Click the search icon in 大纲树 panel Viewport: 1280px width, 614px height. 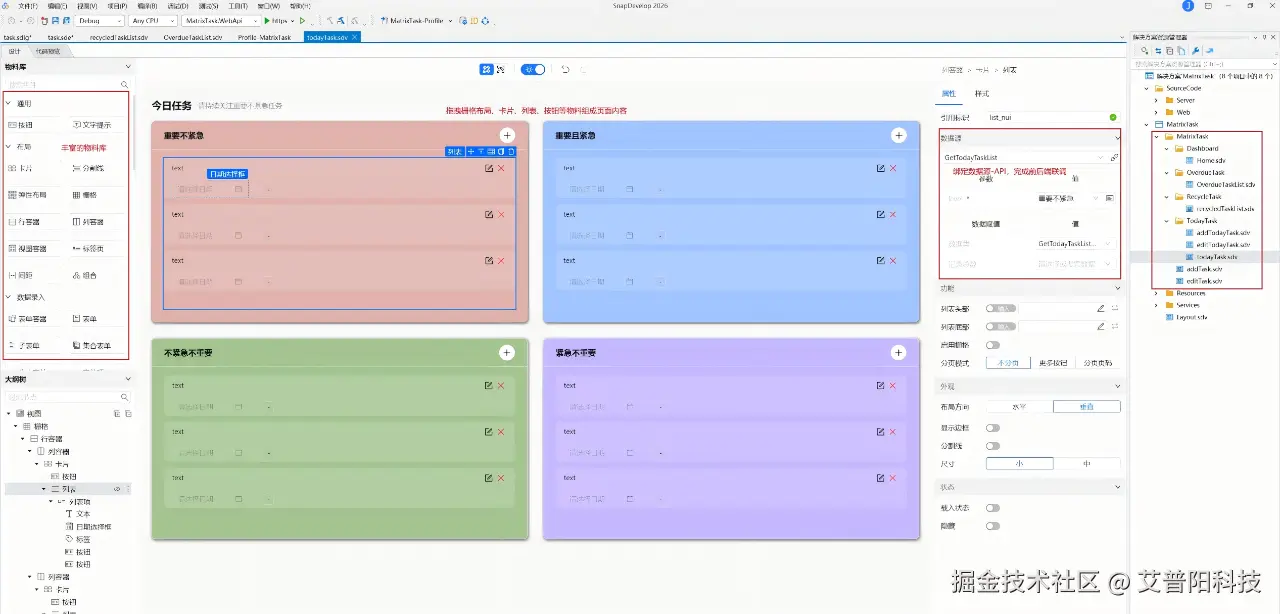(x=125, y=397)
